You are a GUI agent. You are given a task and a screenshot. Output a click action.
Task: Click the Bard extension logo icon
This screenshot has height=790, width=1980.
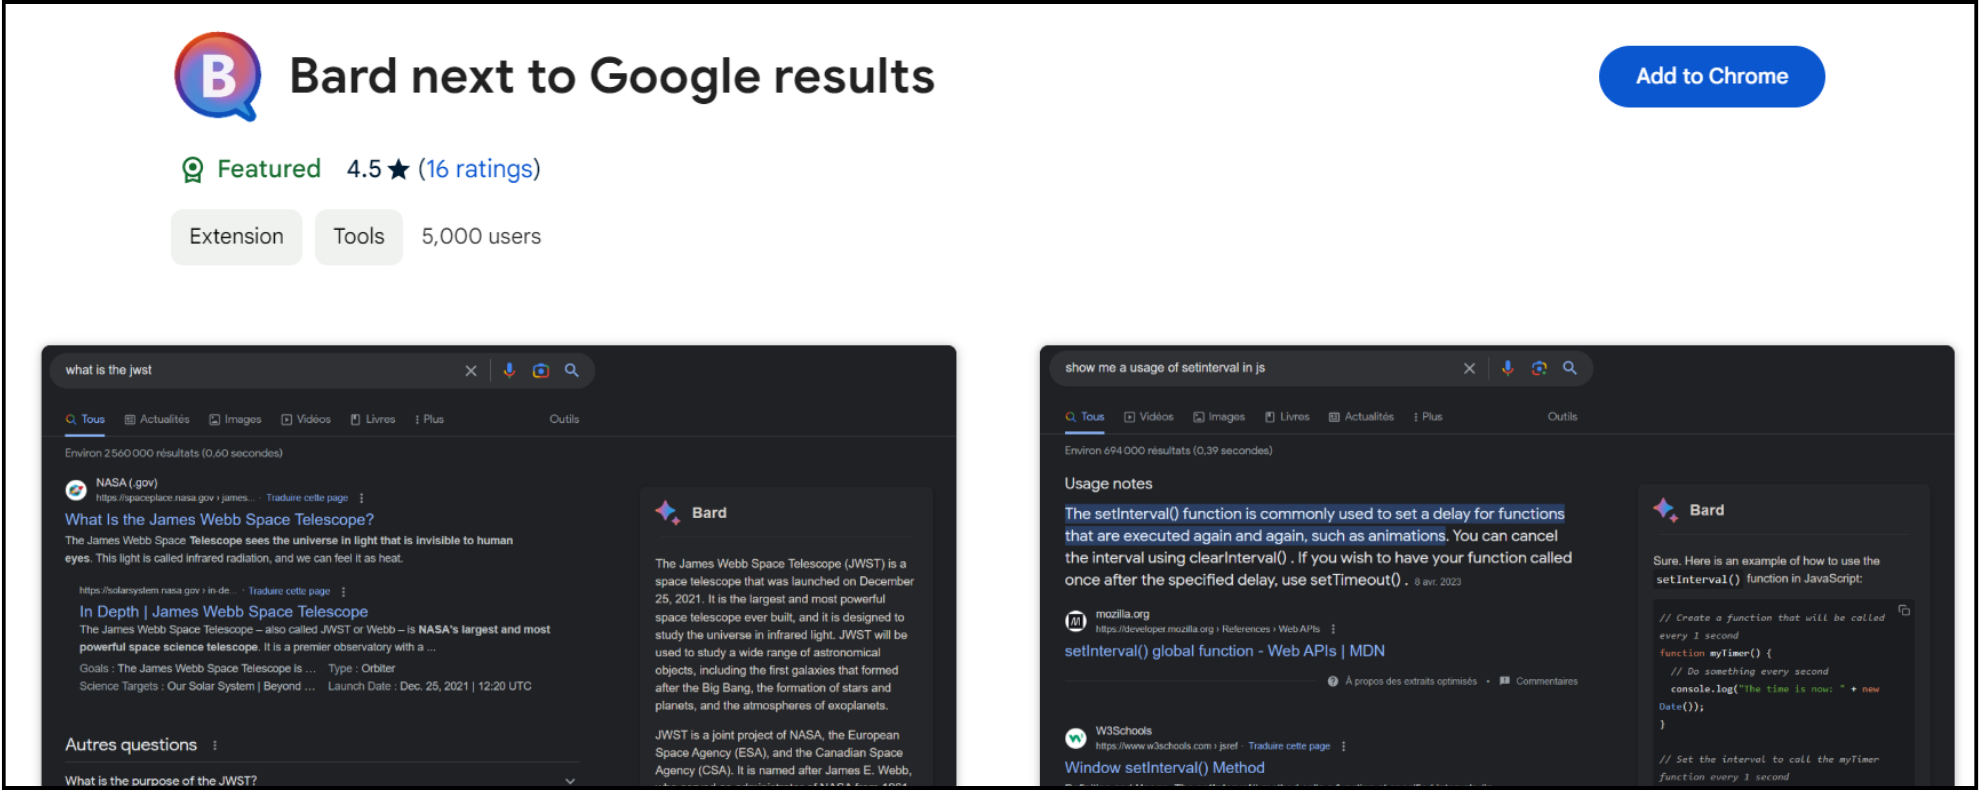point(218,76)
